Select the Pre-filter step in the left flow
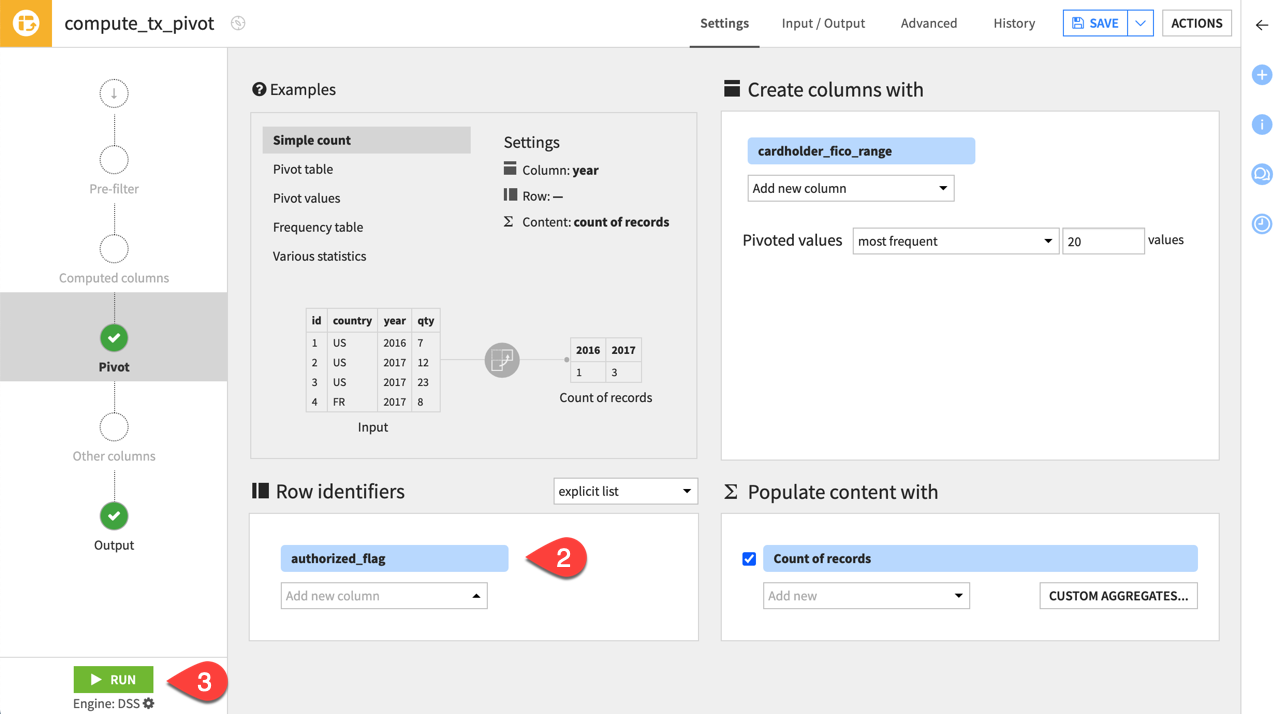The height and width of the screenshot is (714, 1280). coord(113,158)
